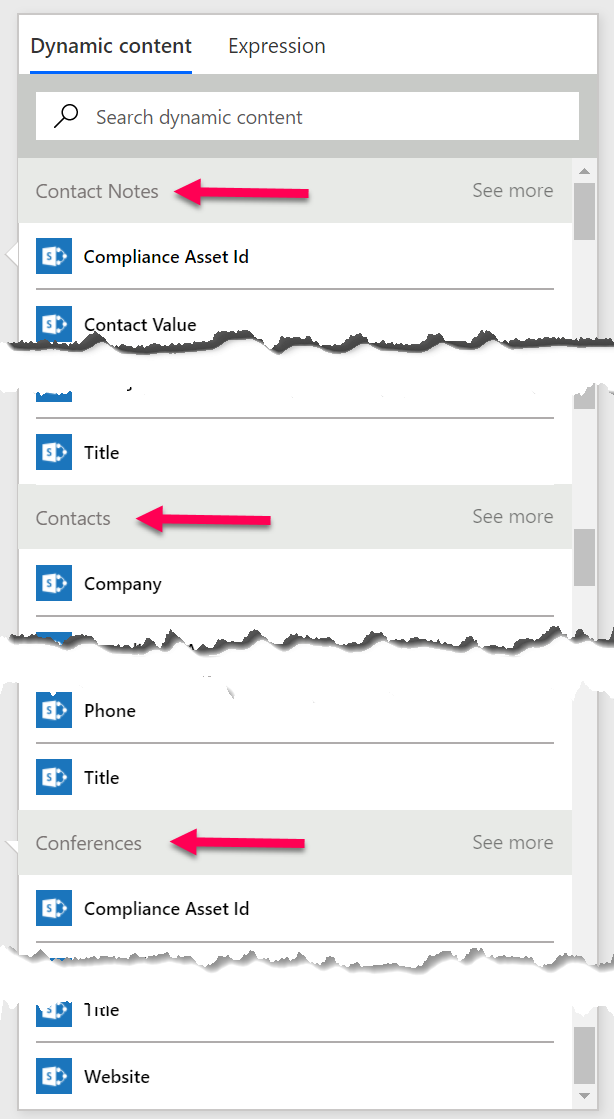This screenshot has width=614, height=1119.
Task: Insert the Phone dynamic field
Action: click(x=110, y=710)
